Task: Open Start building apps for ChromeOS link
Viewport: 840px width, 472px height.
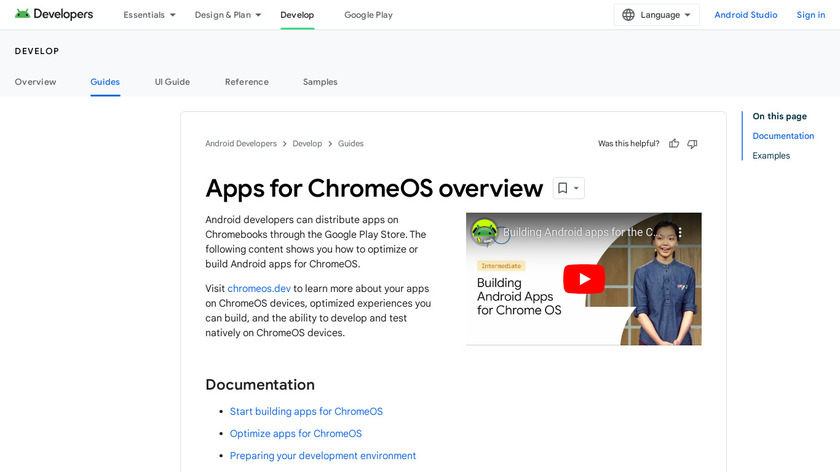Action: [x=306, y=411]
